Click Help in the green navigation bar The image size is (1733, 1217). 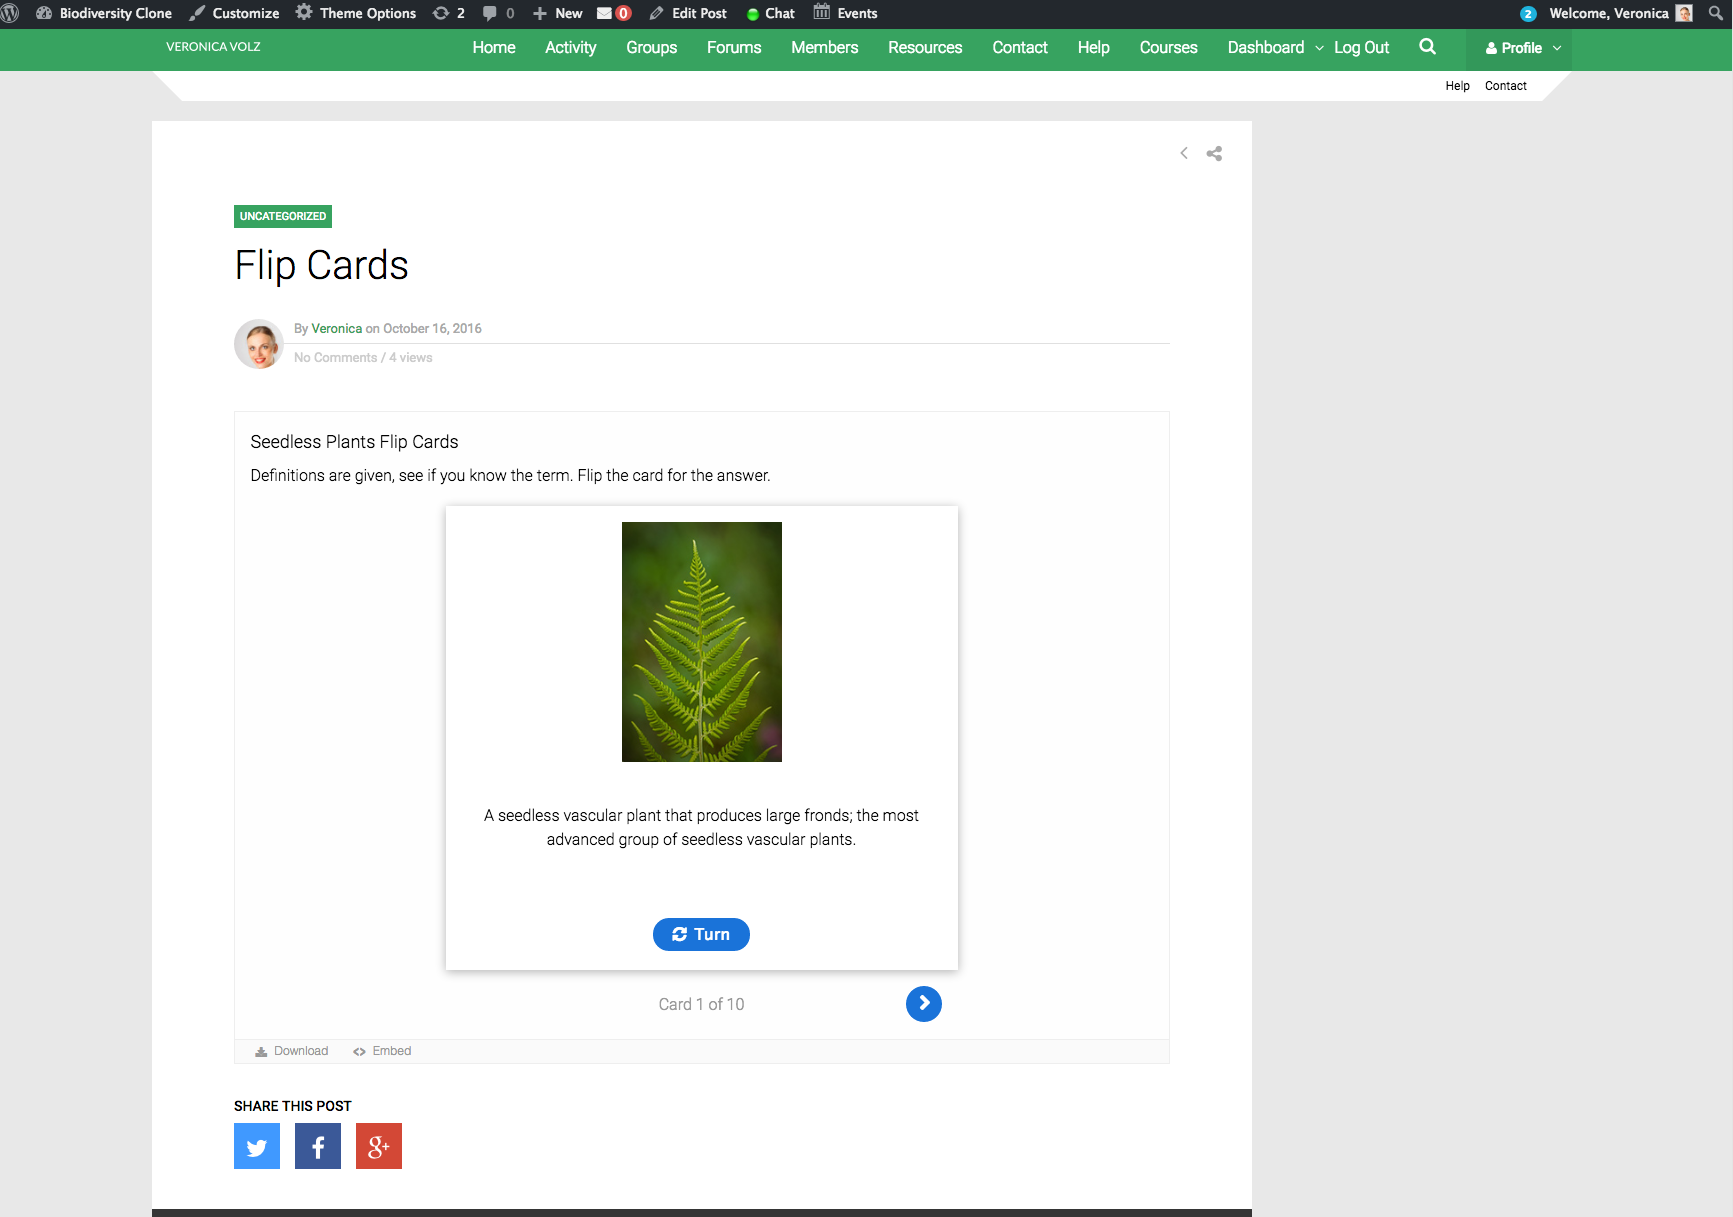point(1094,47)
